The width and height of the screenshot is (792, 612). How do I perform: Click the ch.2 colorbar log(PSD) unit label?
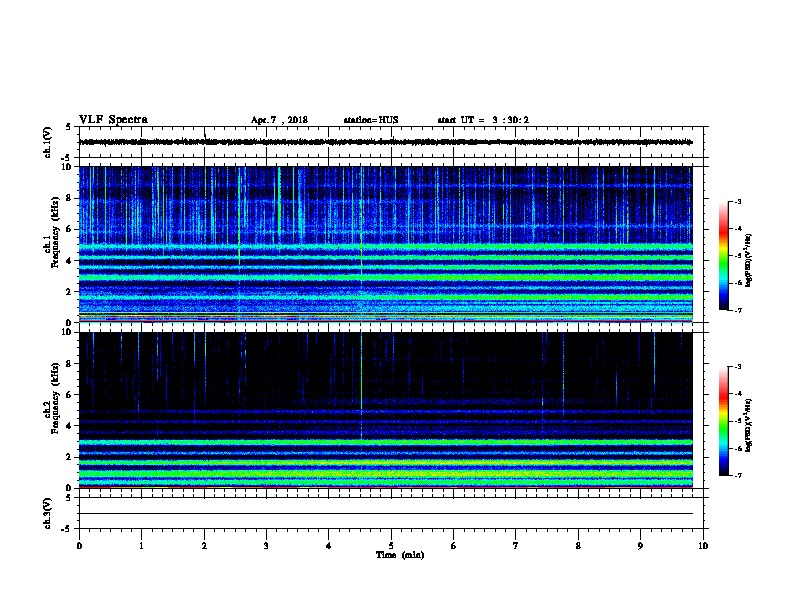(748, 425)
